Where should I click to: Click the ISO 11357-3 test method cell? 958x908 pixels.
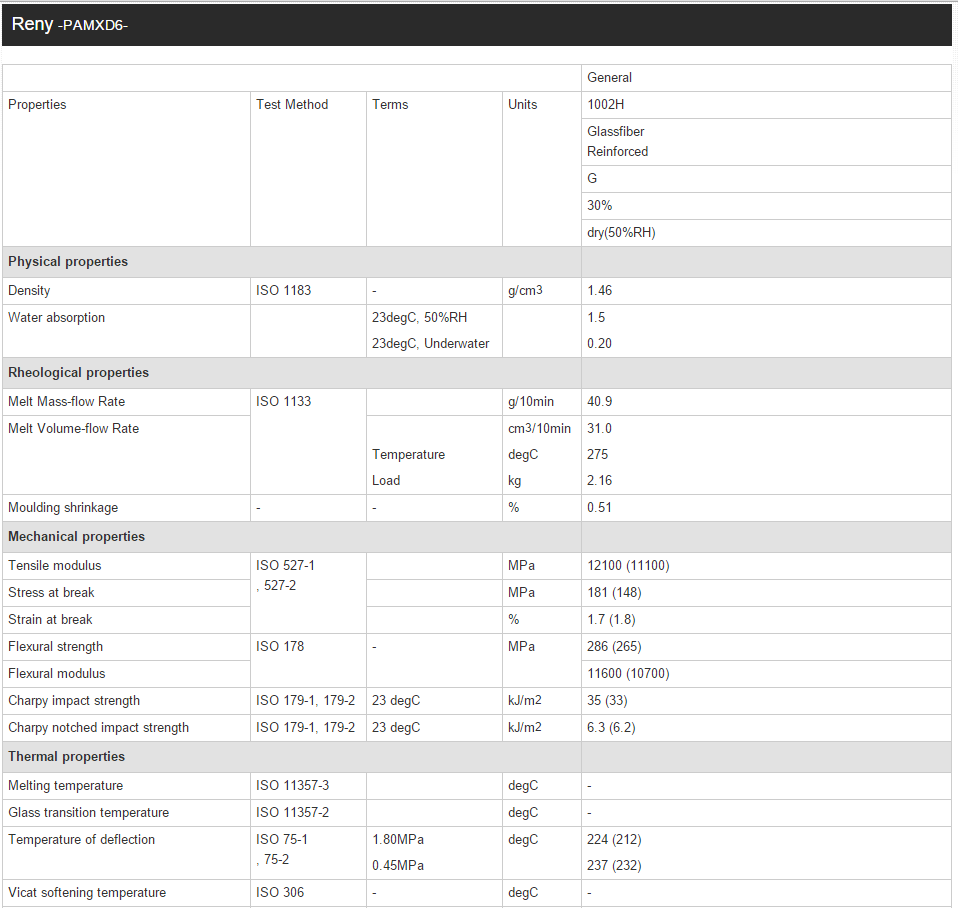coord(292,786)
